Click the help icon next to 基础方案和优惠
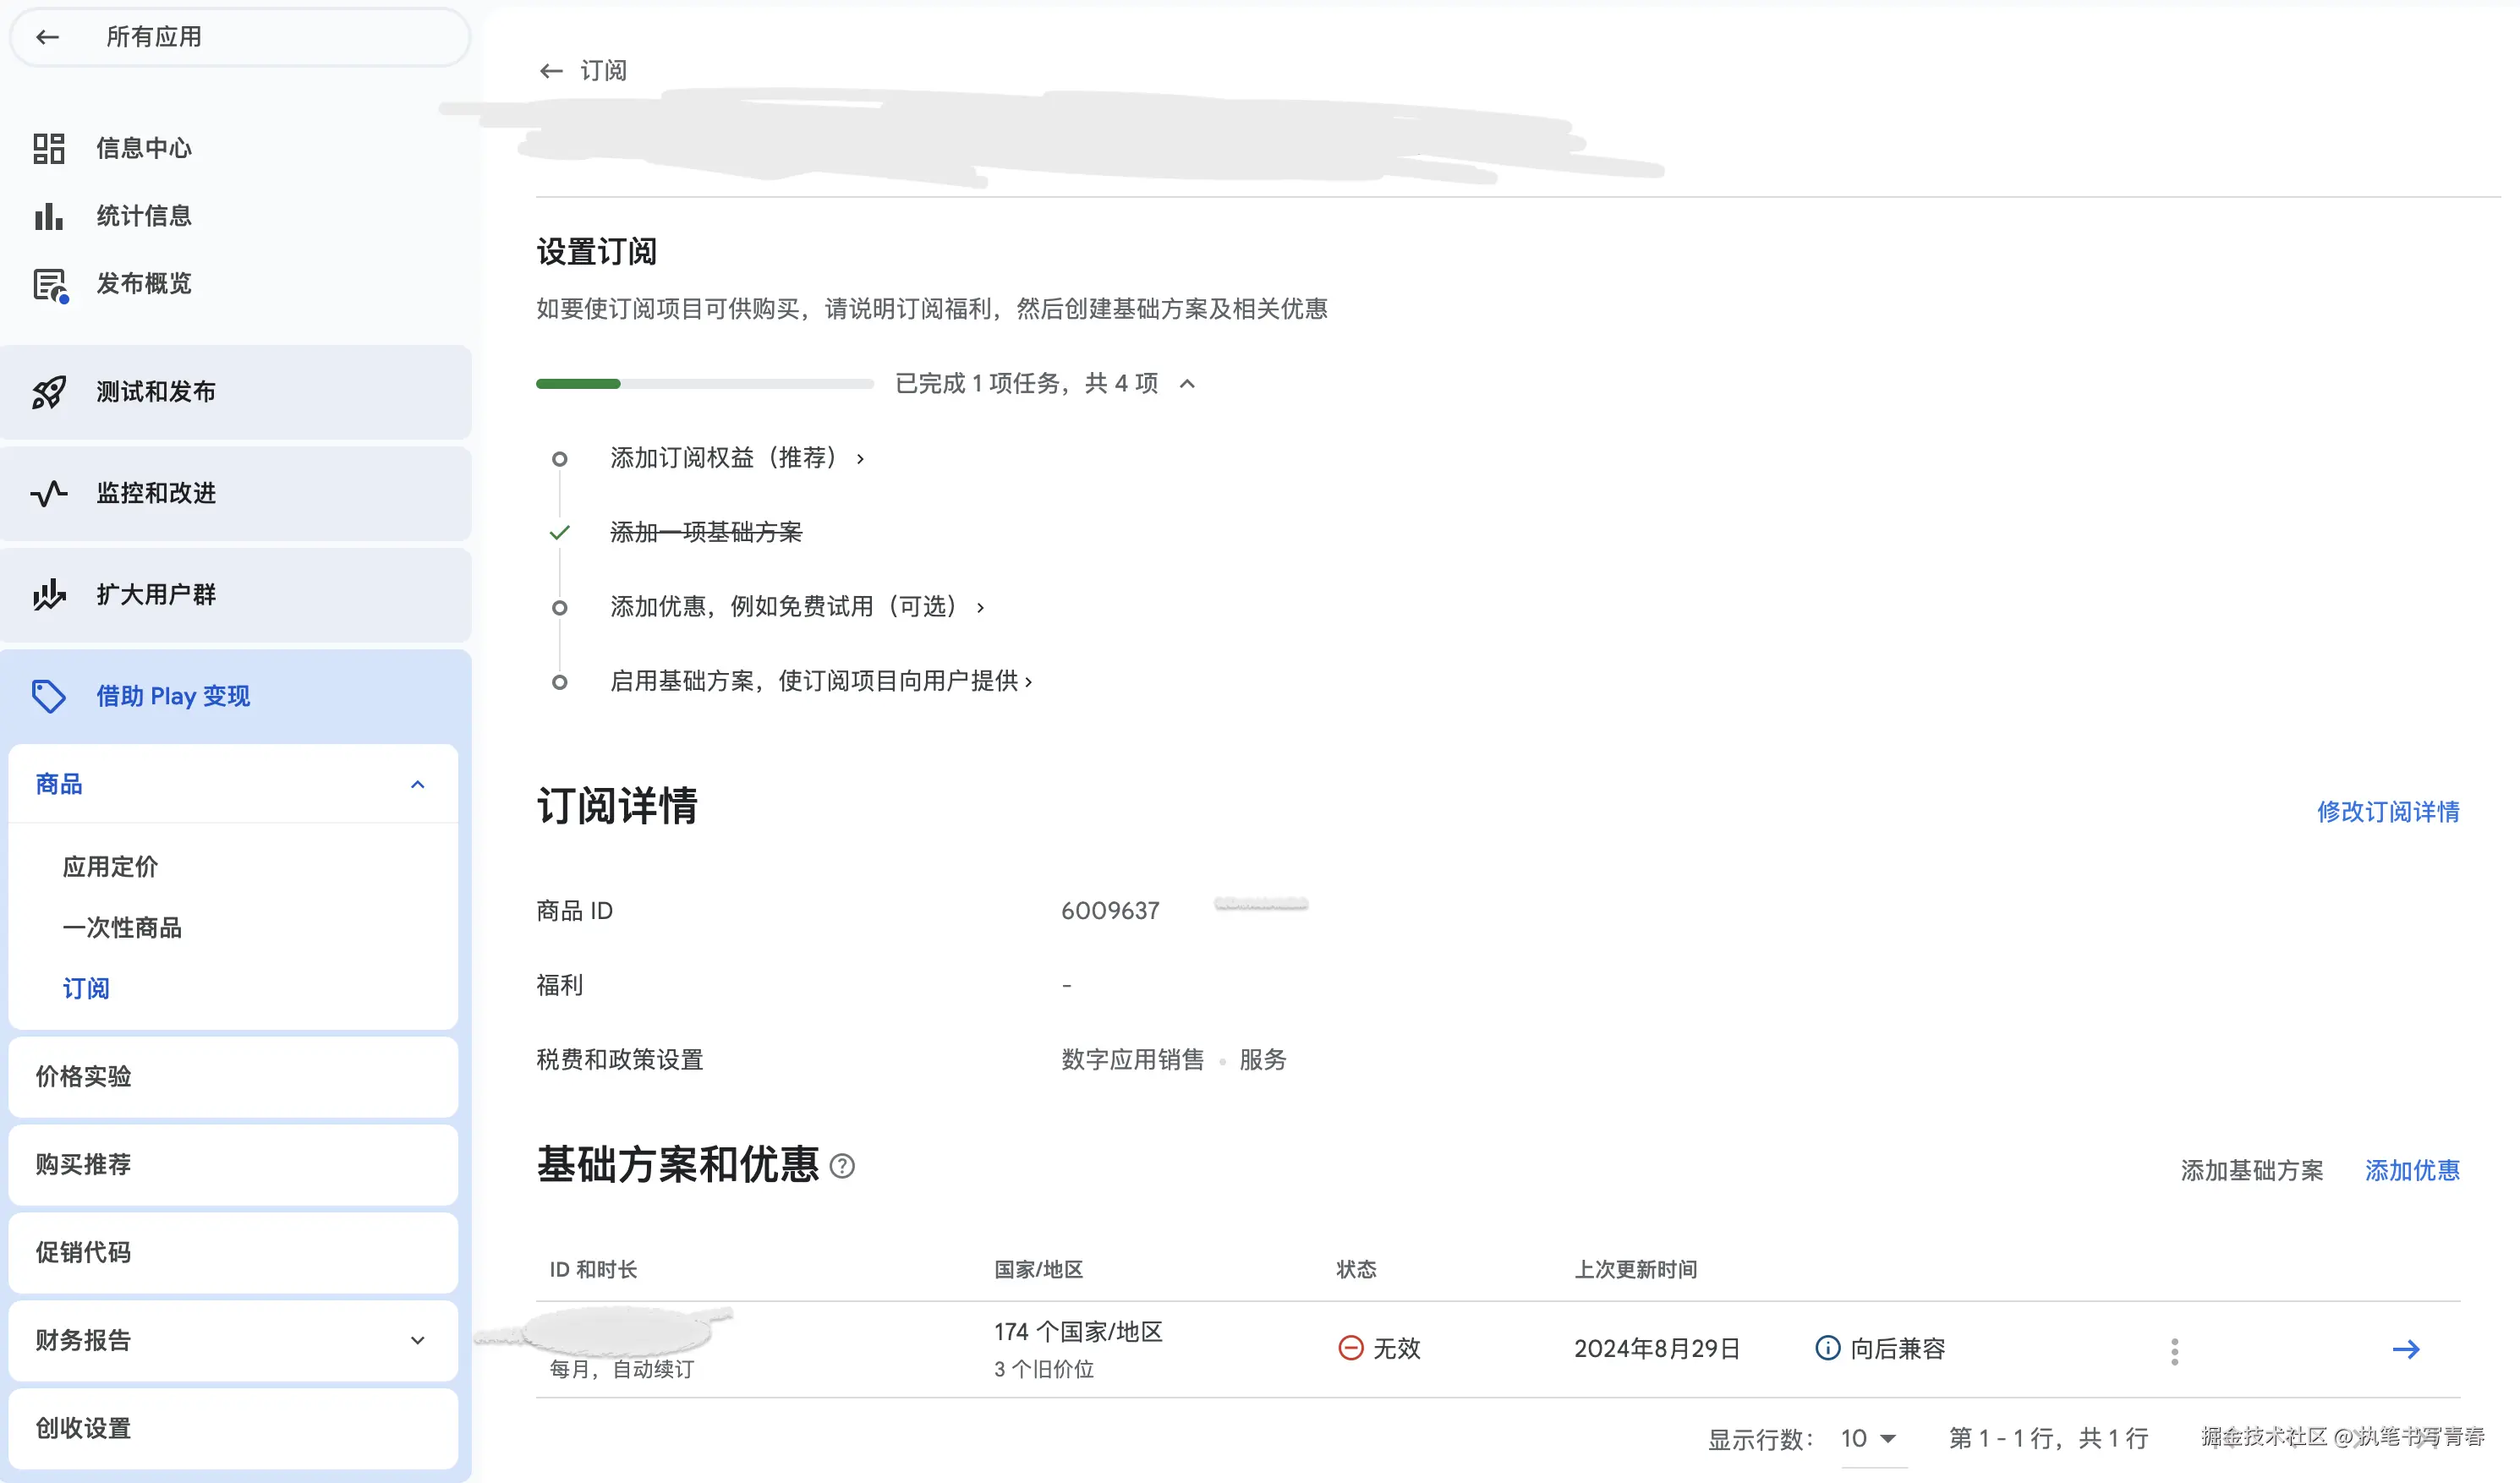The width and height of the screenshot is (2520, 1483). pyautogui.click(x=843, y=1166)
